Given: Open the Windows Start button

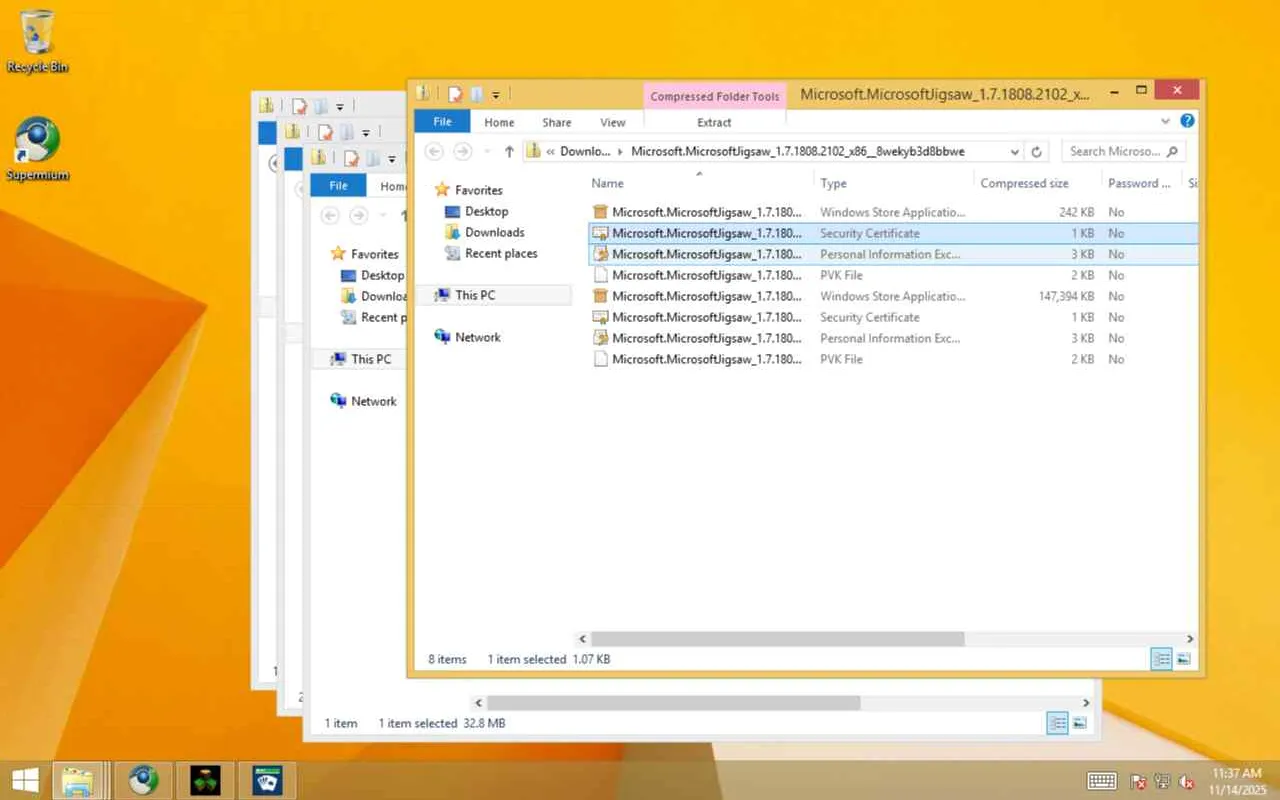Looking at the screenshot, I should [x=25, y=780].
